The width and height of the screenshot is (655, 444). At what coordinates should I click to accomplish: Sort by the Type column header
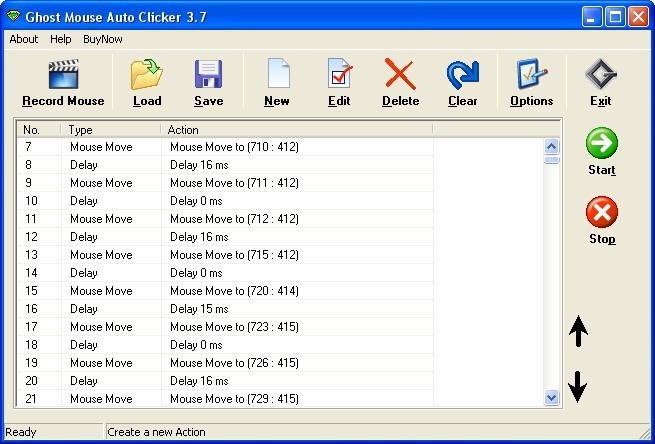point(111,130)
